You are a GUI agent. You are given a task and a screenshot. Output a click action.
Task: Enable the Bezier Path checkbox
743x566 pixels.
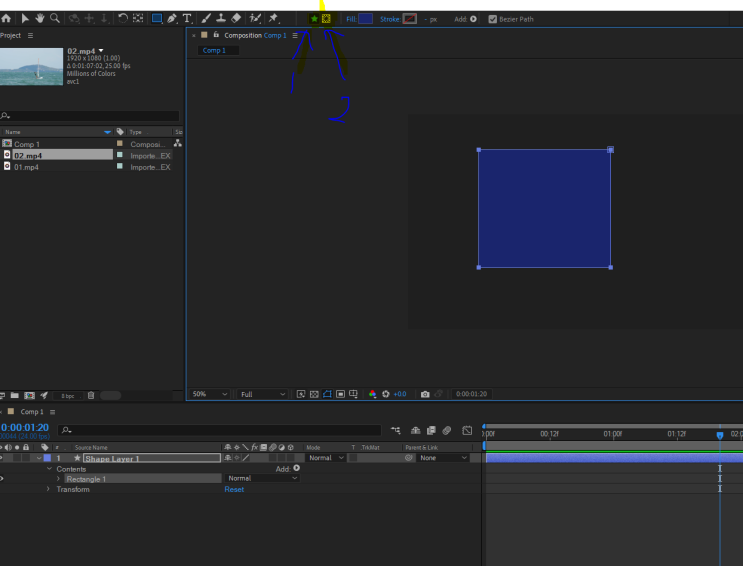492,18
